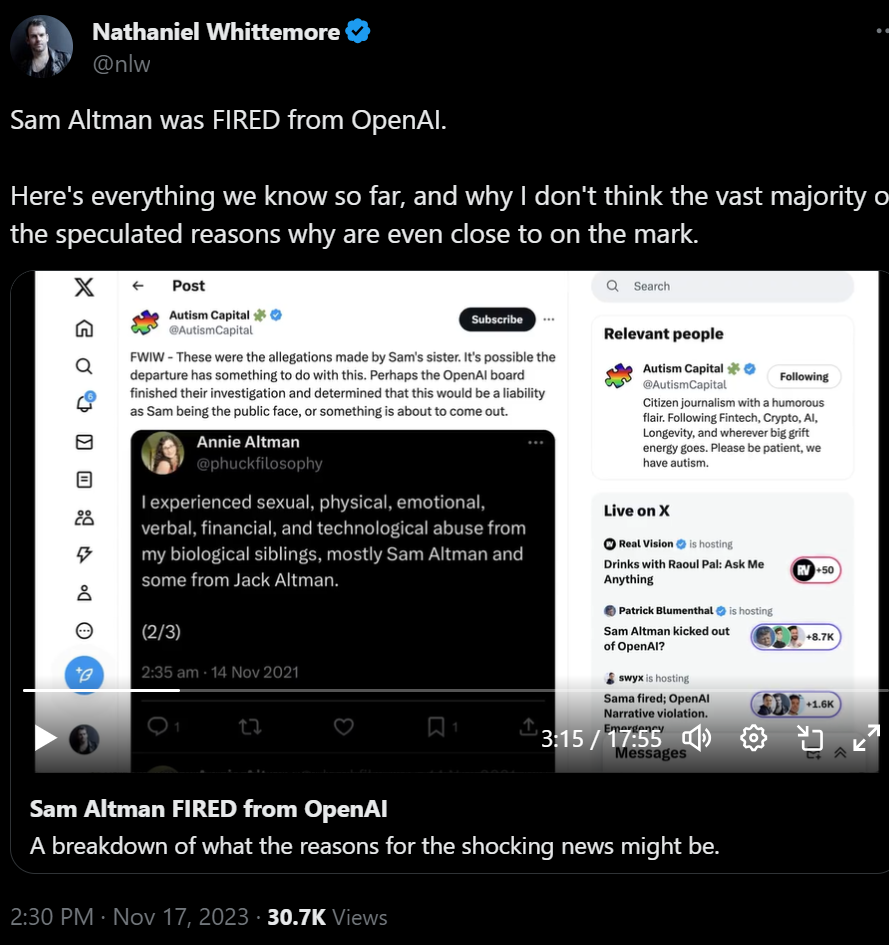Click Subscribe button on Autism Capital post
Image resolution: width=889 pixels, height=945 pixels.
(x=497, y=320)
